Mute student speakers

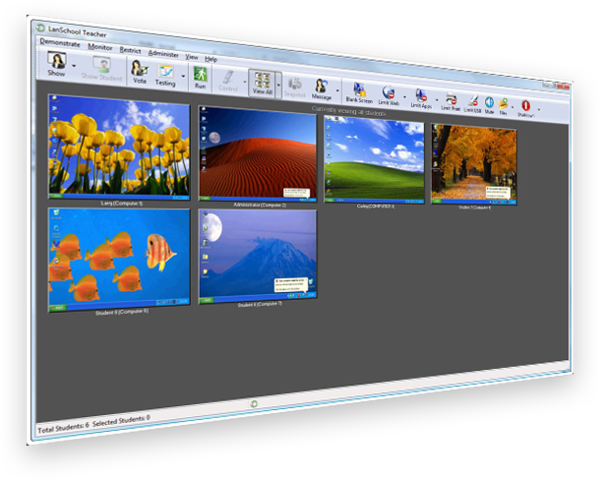click(489, 103)
